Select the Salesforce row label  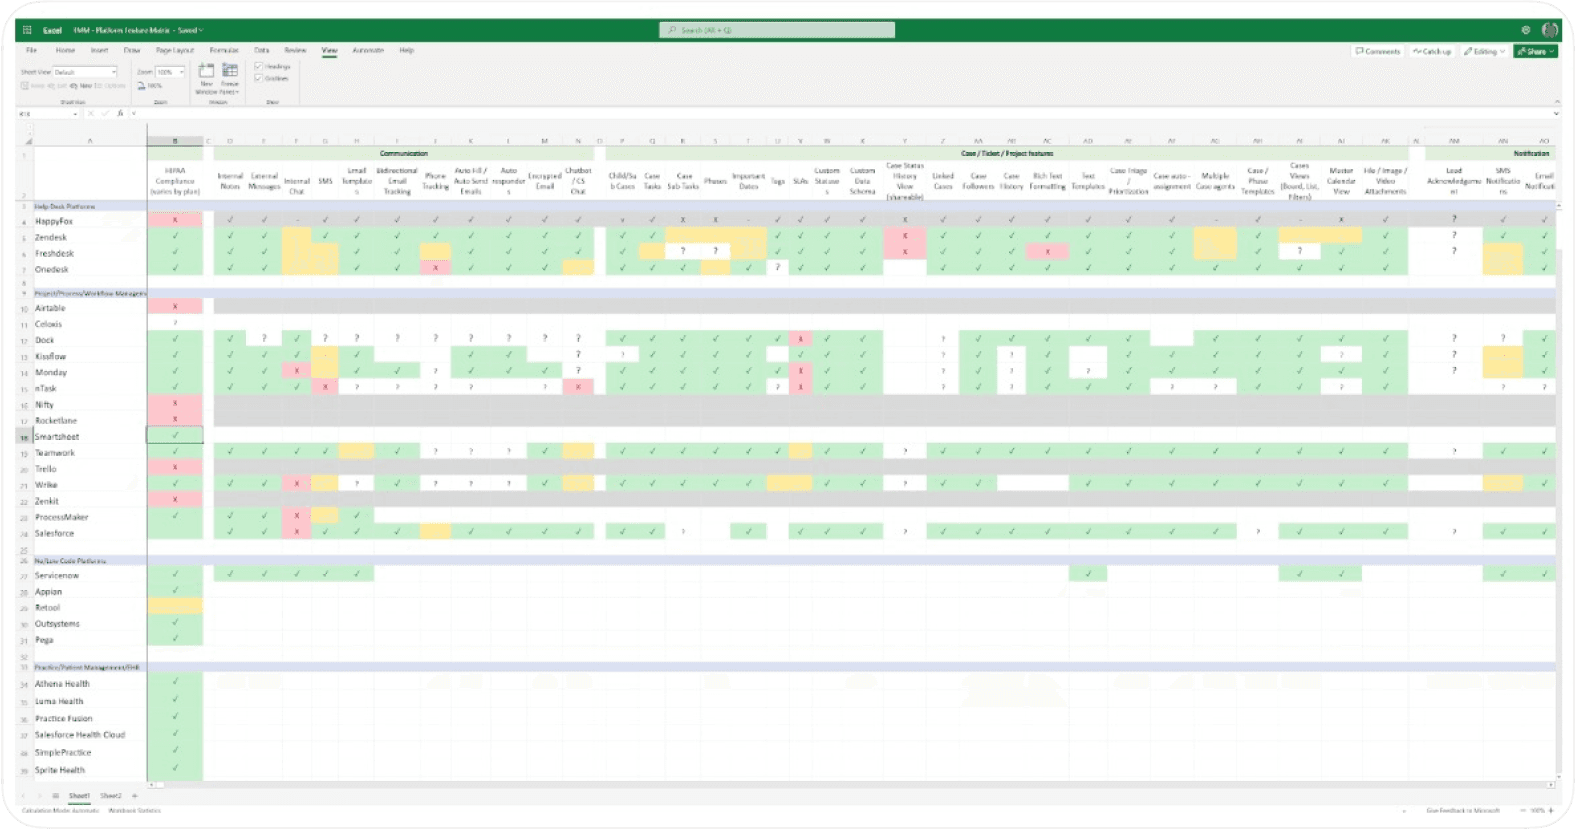54,533
